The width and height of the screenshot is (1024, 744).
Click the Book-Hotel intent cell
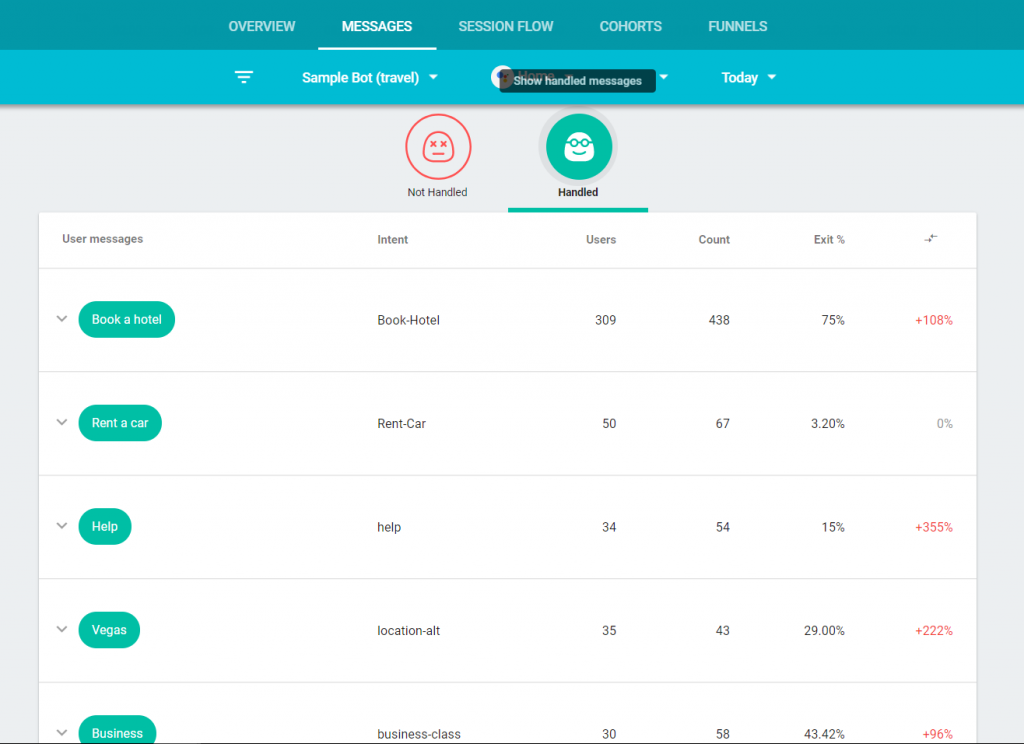point(409,320)
